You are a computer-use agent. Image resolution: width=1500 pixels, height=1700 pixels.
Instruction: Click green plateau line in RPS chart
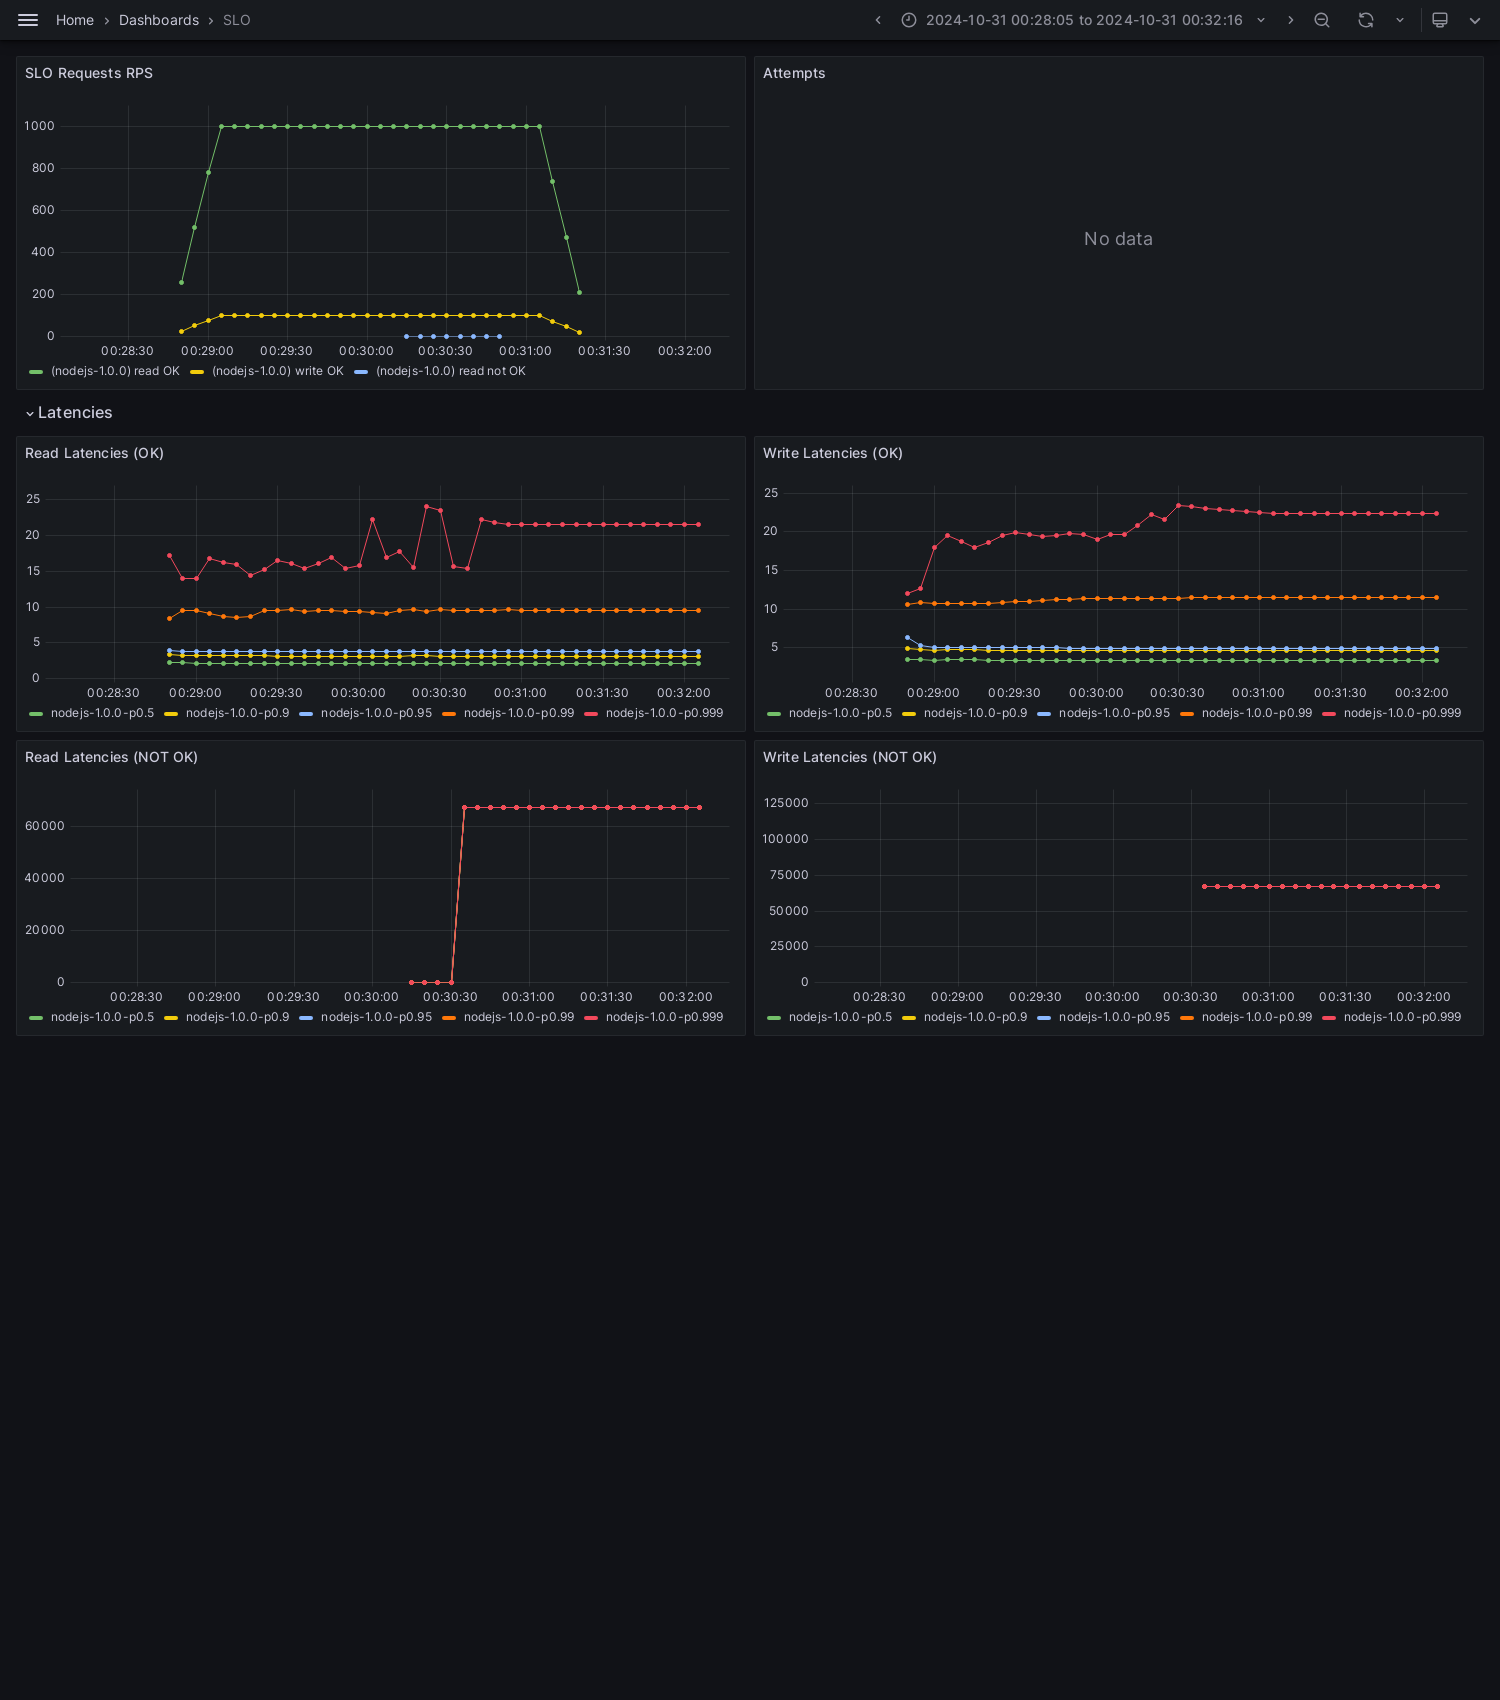[x=380, y=126]
